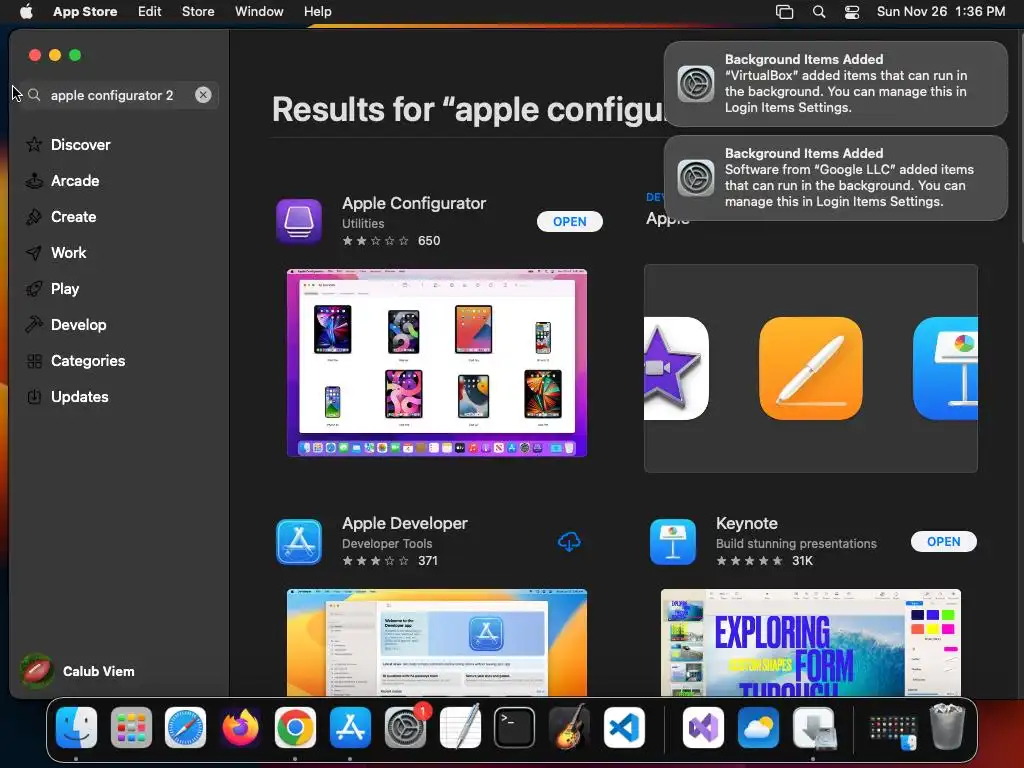1024x768 pixels.
Task: Open TextEdit from the Dock
Action: pos(460,728)
